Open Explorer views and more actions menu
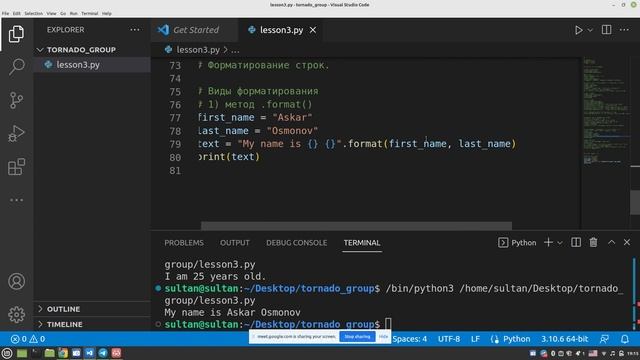Screen dimensions: 640x360 click(x=135, y=30)
